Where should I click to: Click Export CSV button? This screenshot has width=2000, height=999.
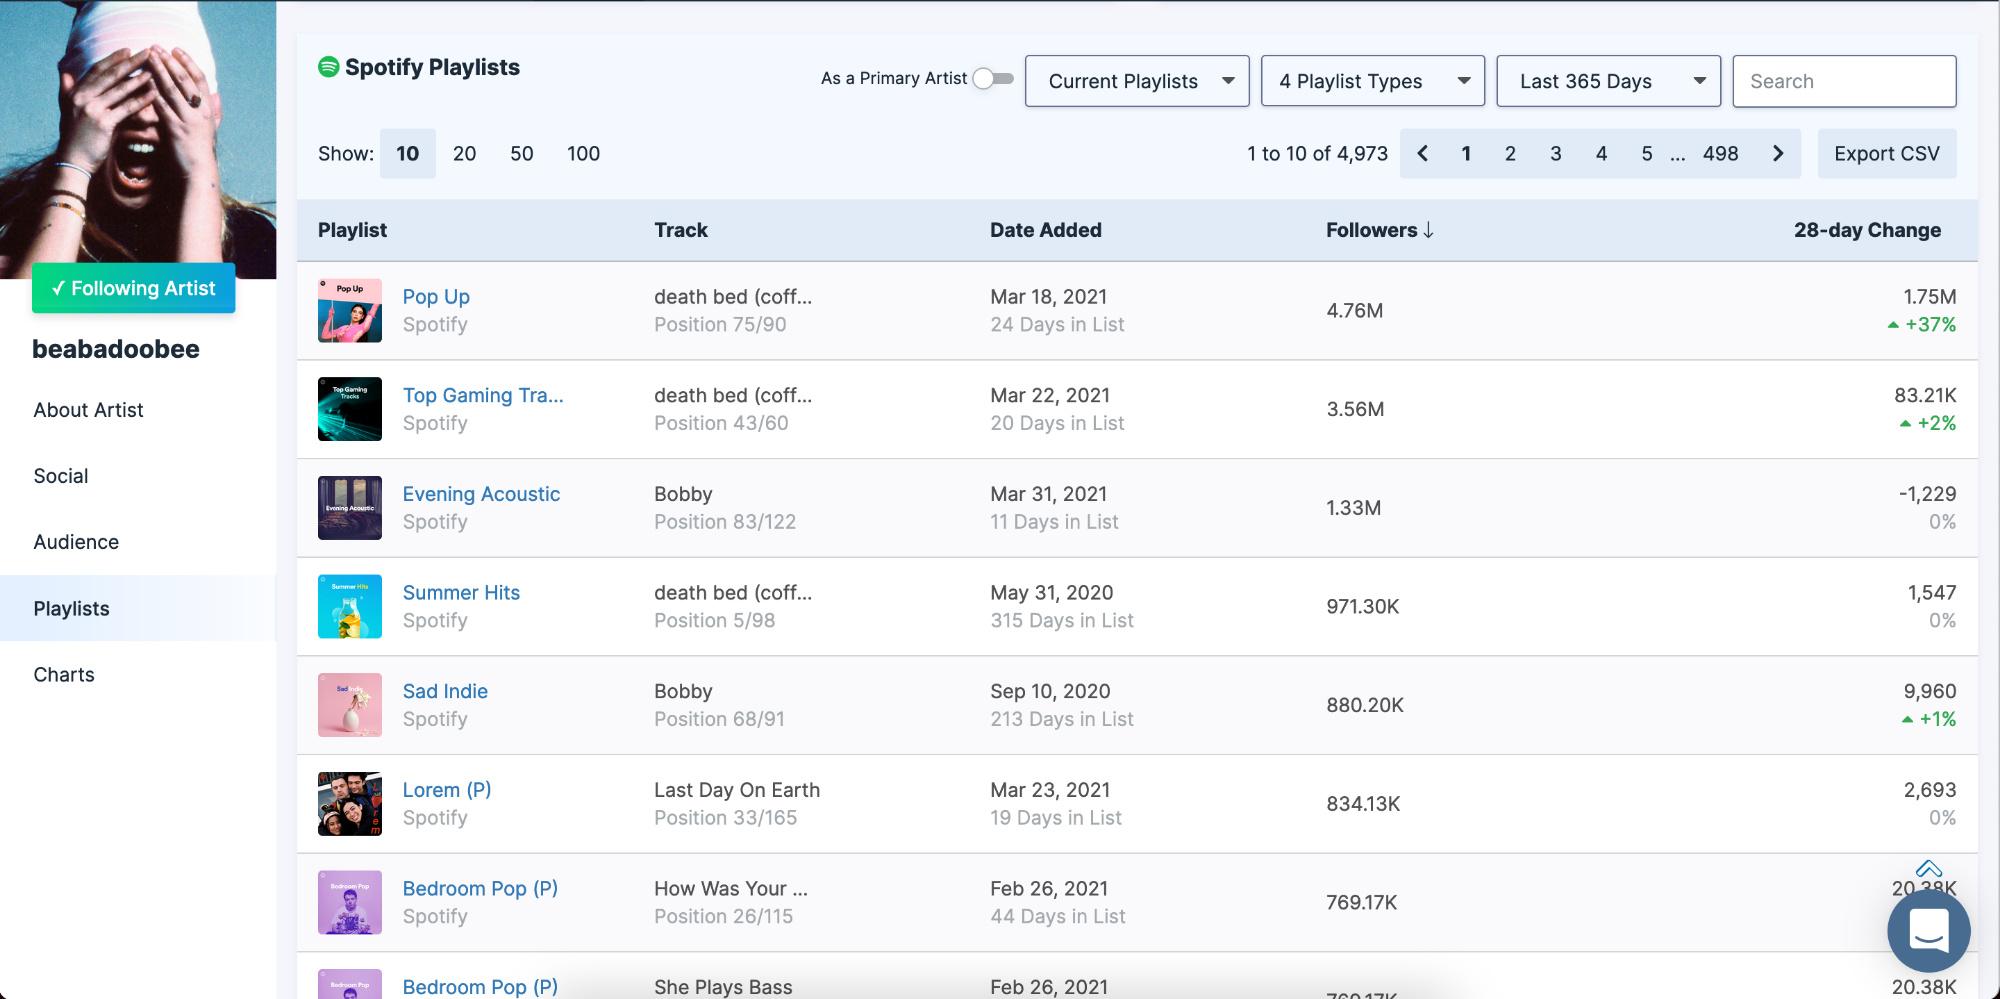coord(1887,154)
